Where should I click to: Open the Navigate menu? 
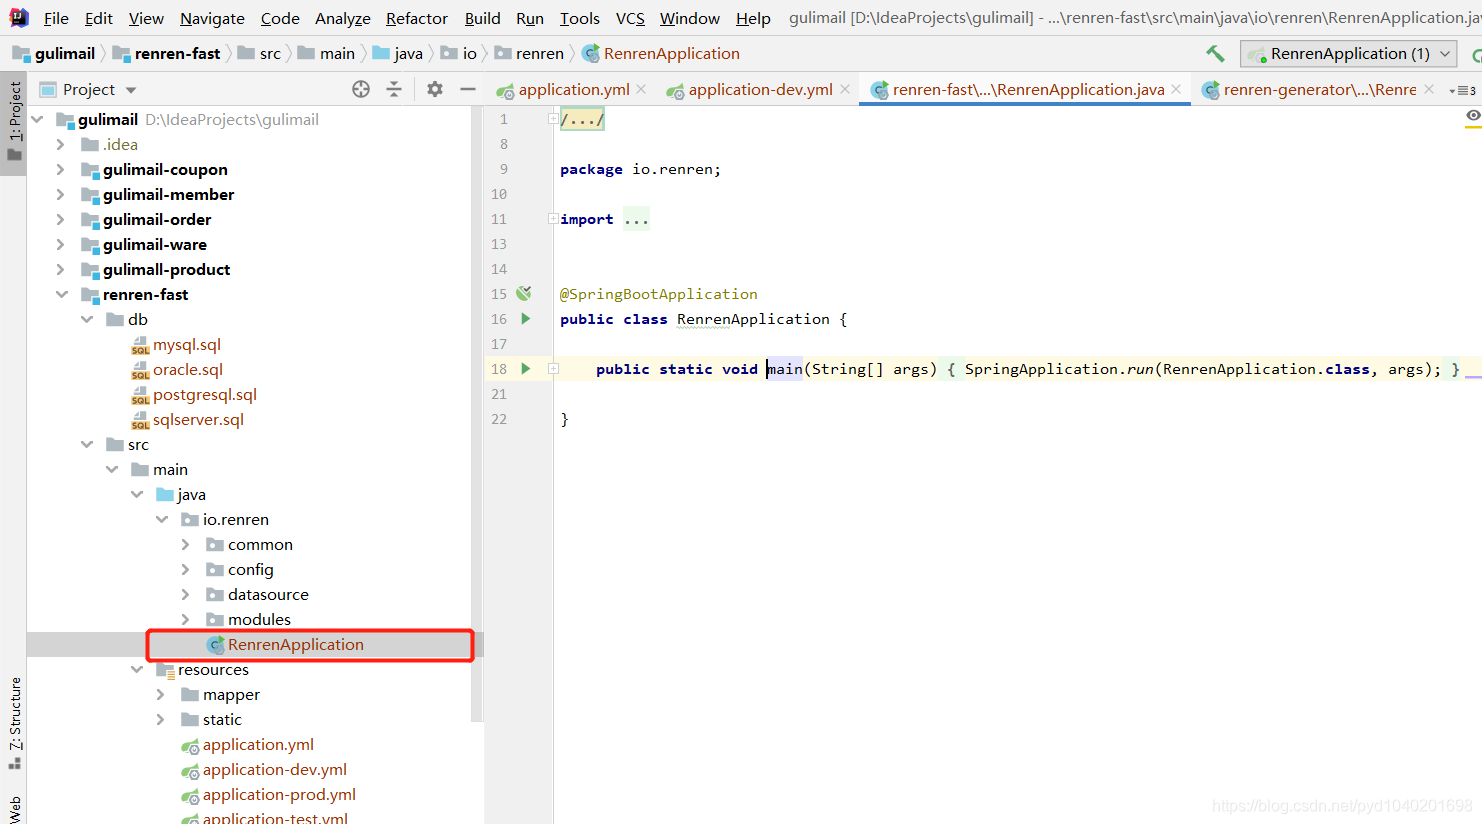tap(212, 18)
